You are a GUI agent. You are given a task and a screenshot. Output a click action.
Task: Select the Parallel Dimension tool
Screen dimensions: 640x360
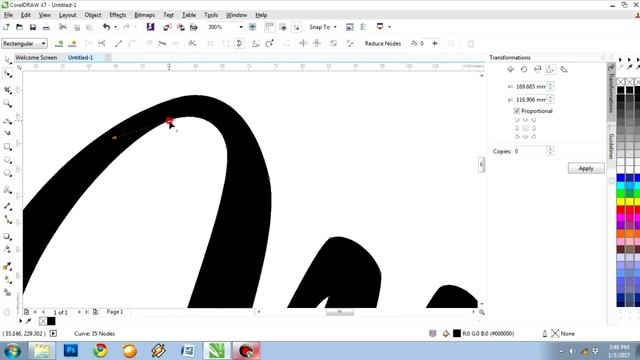(x=7, y=207)
